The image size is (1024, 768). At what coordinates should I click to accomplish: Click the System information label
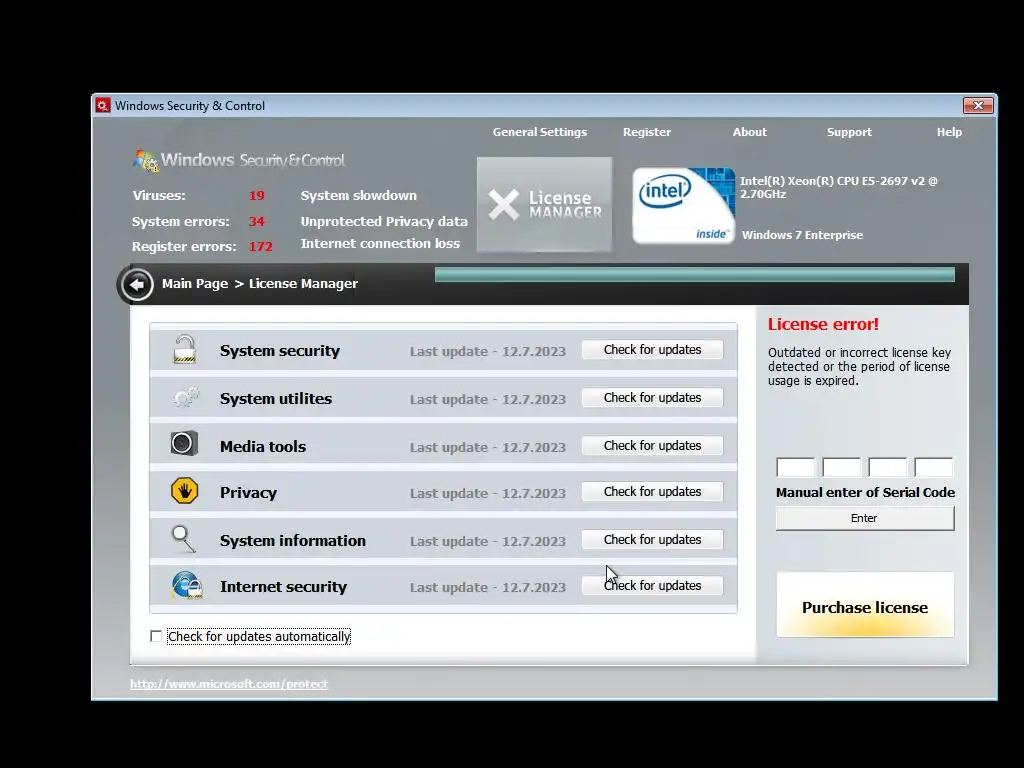[x=293, y=541]
